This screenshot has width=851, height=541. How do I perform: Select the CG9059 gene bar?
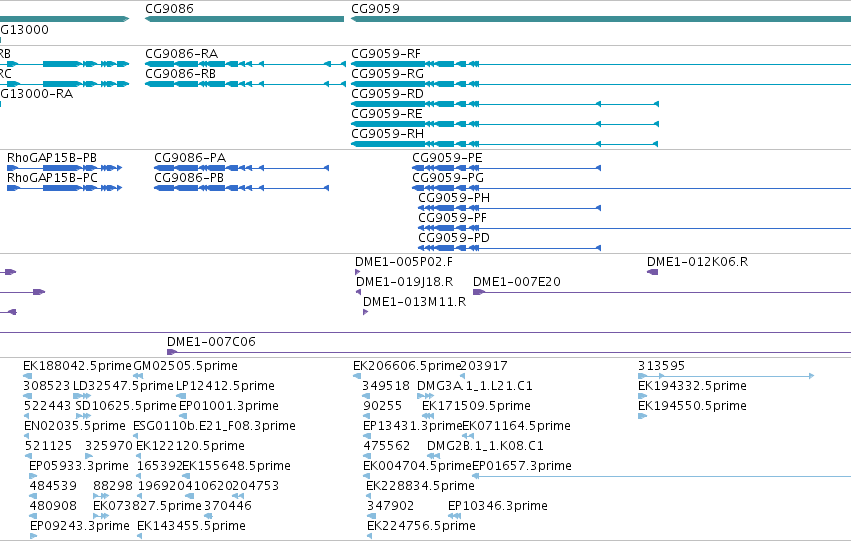click(601, 19)
